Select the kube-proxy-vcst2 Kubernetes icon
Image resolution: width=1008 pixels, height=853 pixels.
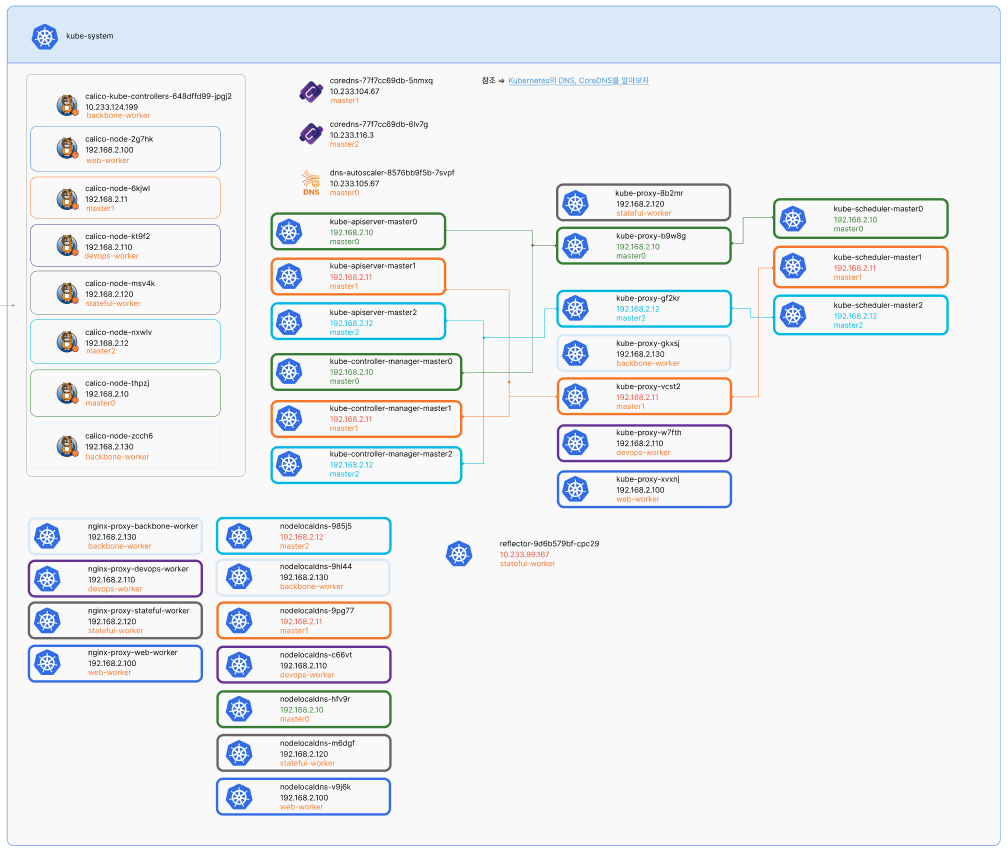click(x=575, y=397)
